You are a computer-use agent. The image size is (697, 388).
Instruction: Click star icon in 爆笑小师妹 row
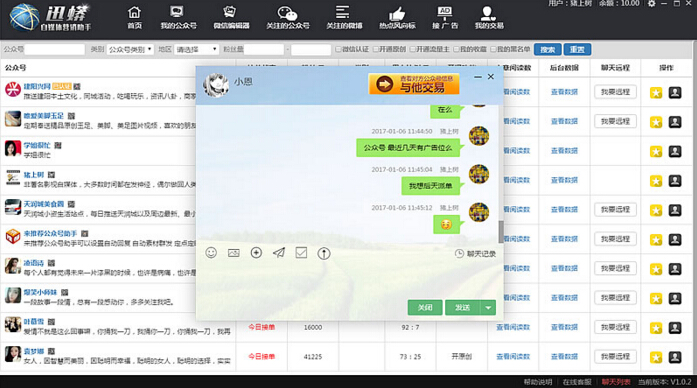click(x=656, y=298)
